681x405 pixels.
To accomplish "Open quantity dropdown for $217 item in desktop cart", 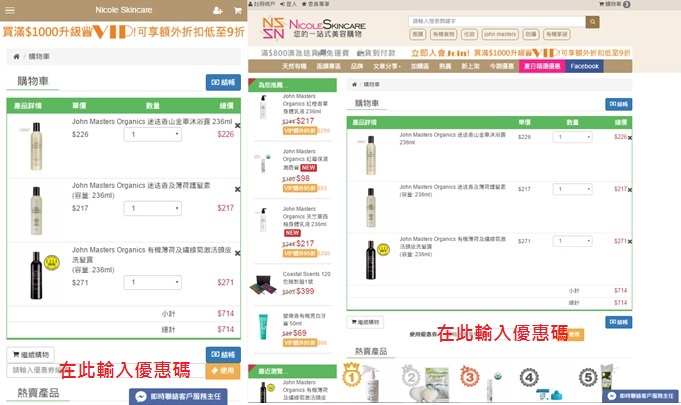I will coord(572,189).
